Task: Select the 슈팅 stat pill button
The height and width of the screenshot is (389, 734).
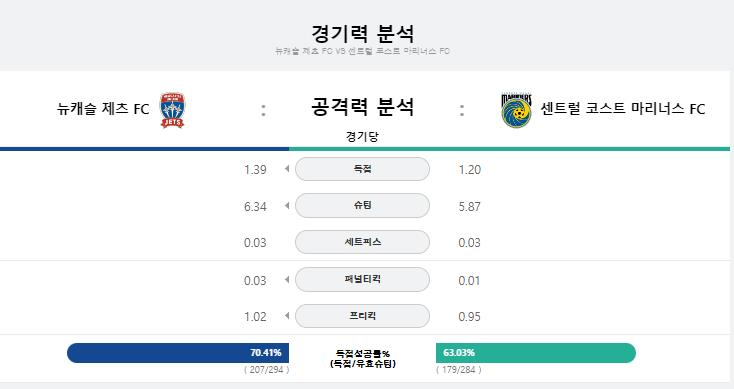Action: pos(362,206)
